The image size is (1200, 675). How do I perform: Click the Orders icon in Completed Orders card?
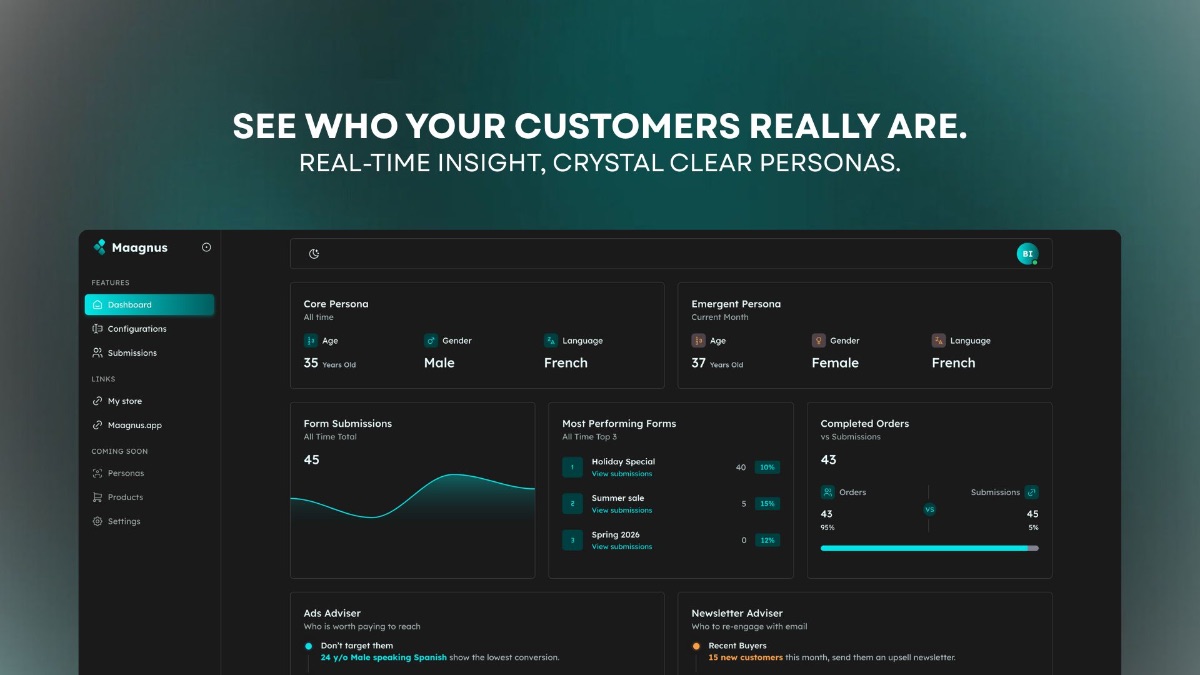point(828,492)
